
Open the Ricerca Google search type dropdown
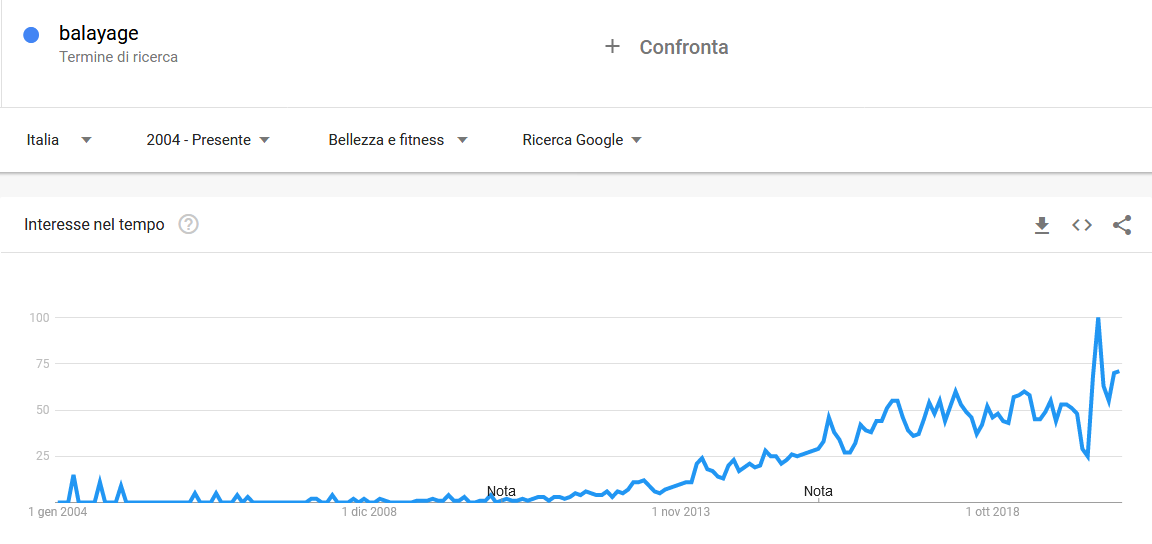[x=582, y=140]
